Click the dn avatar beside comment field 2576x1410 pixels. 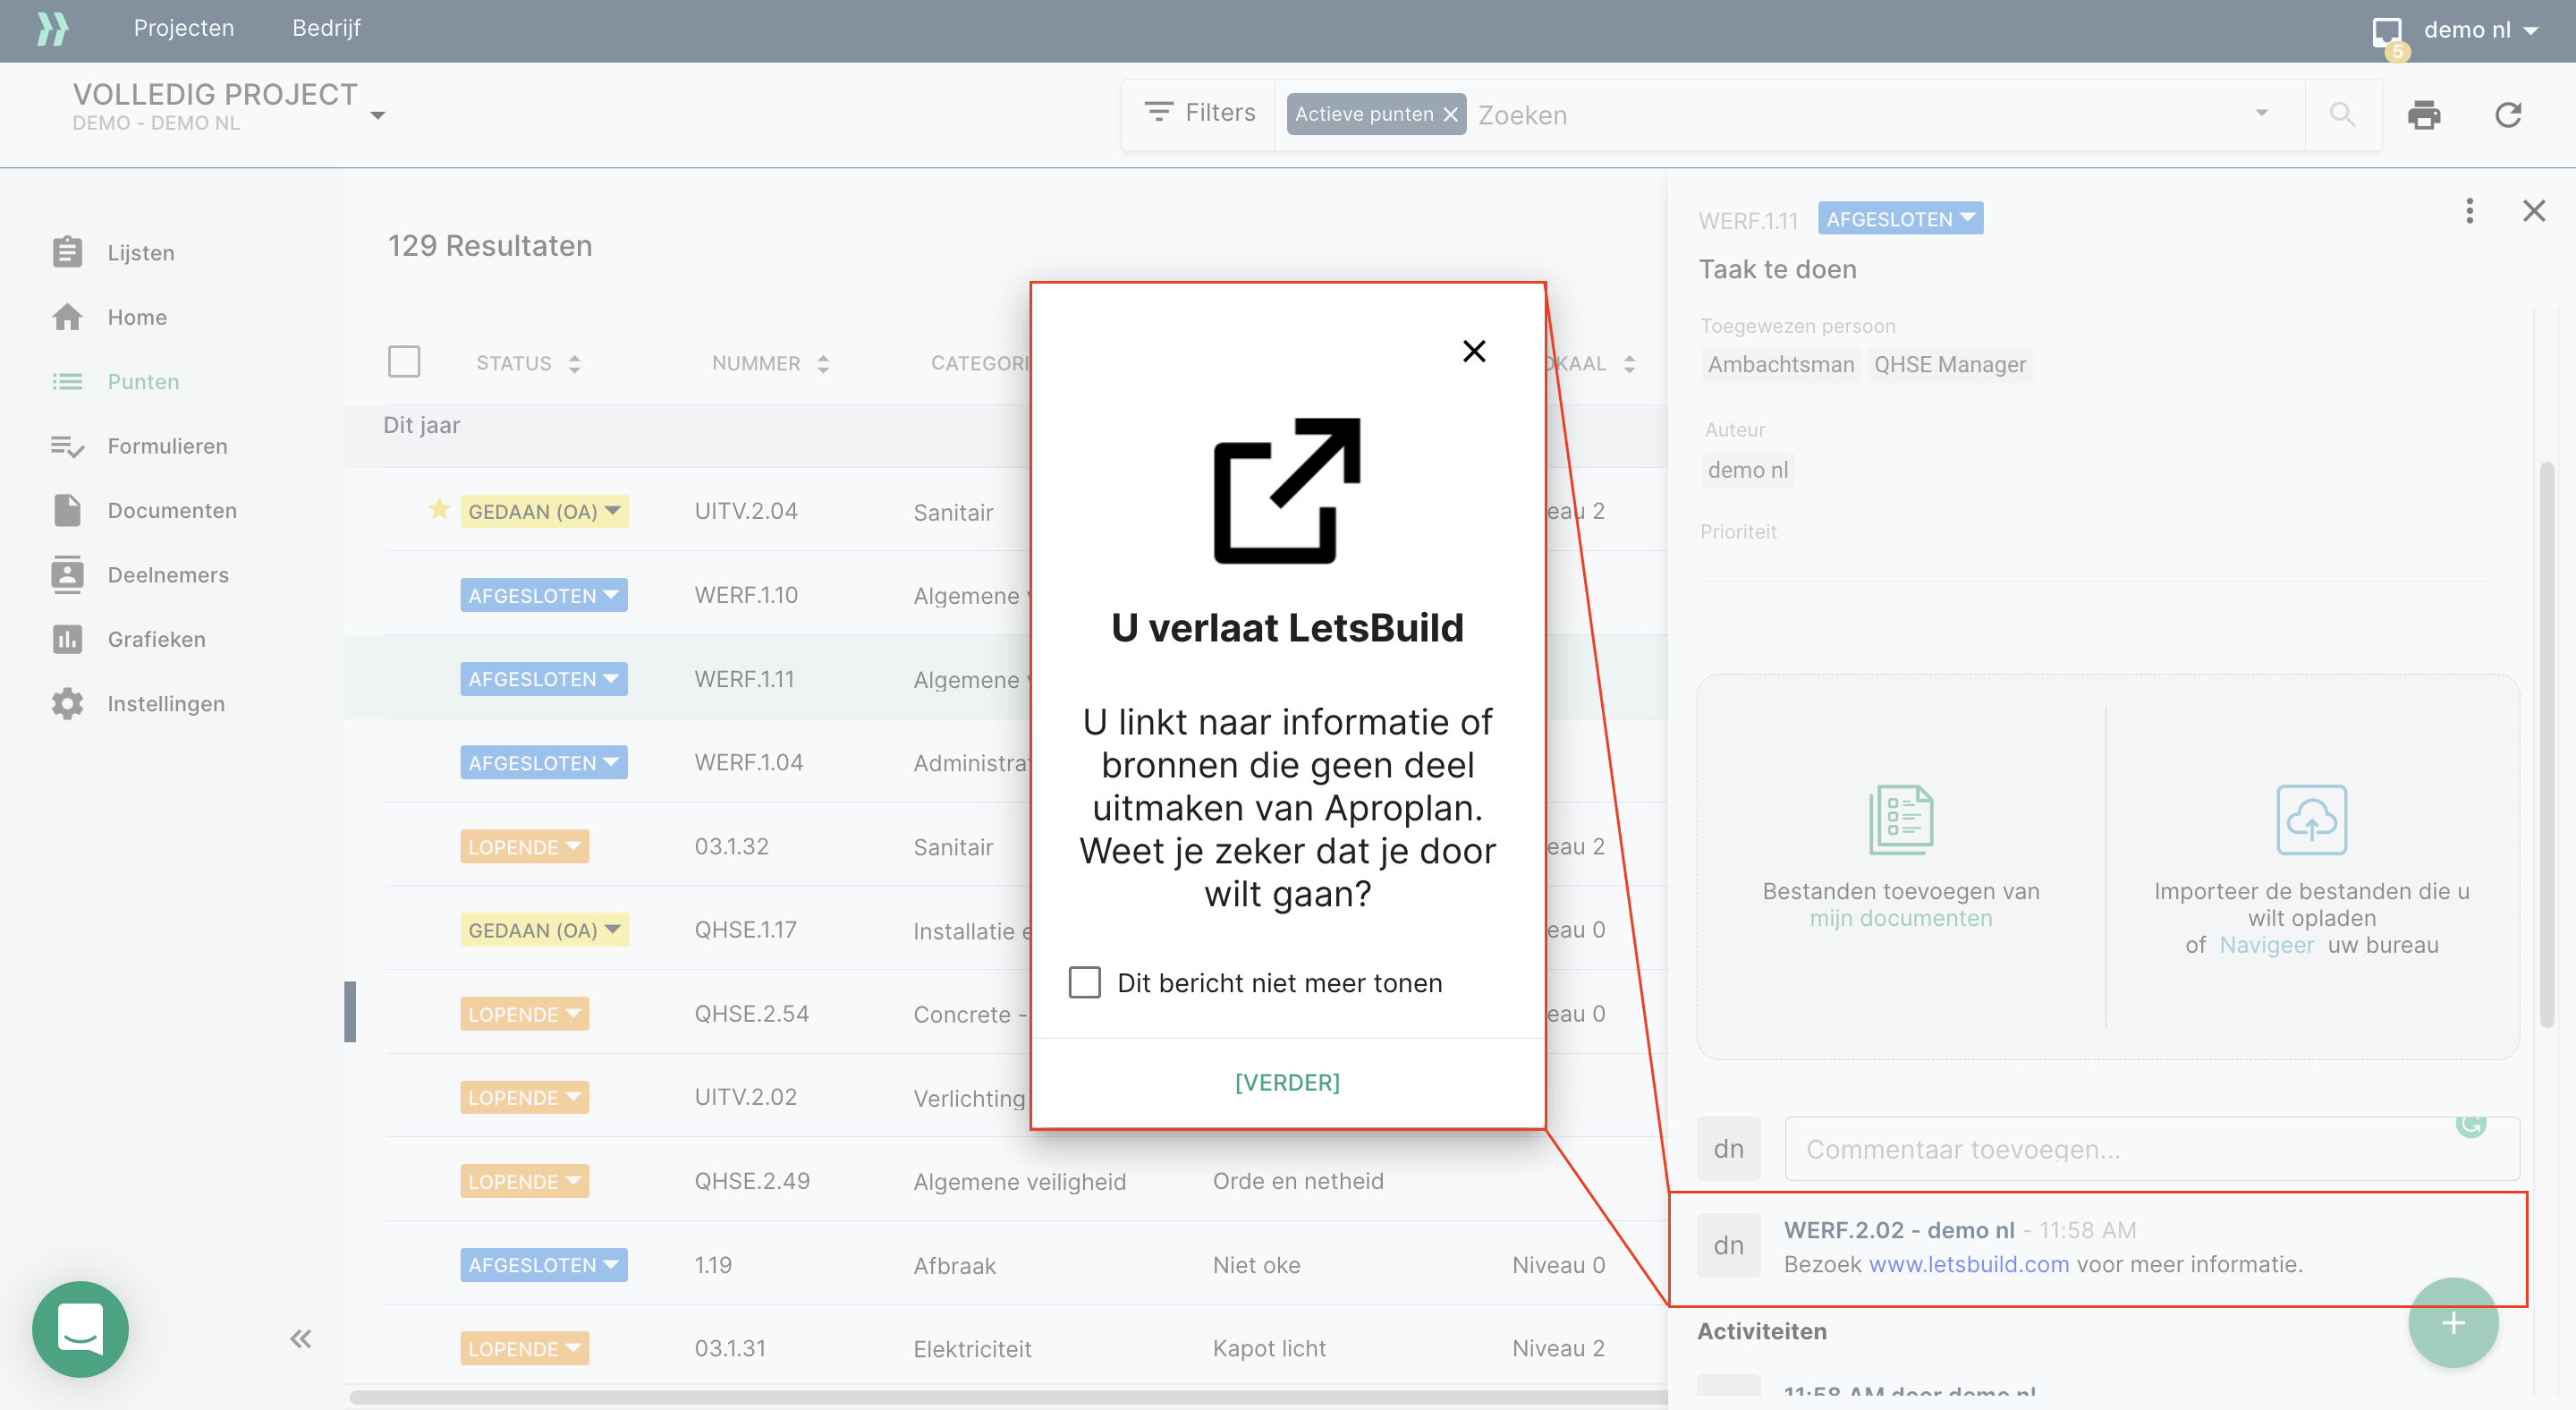[x=1728, y=1149]
